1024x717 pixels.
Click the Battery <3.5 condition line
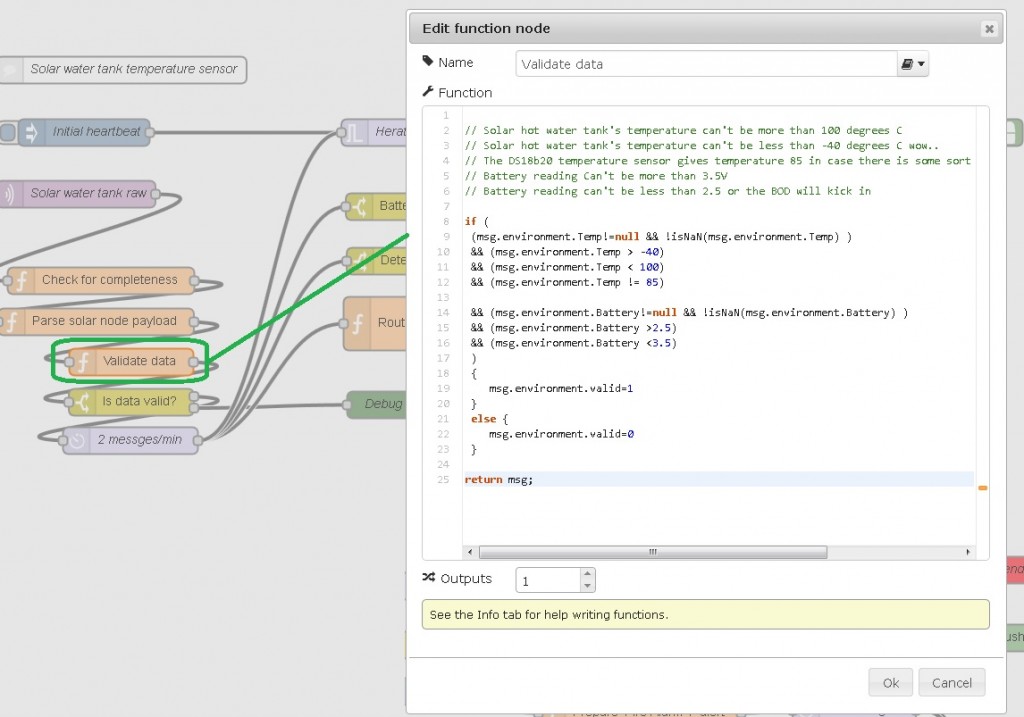[x=573, y=343]
